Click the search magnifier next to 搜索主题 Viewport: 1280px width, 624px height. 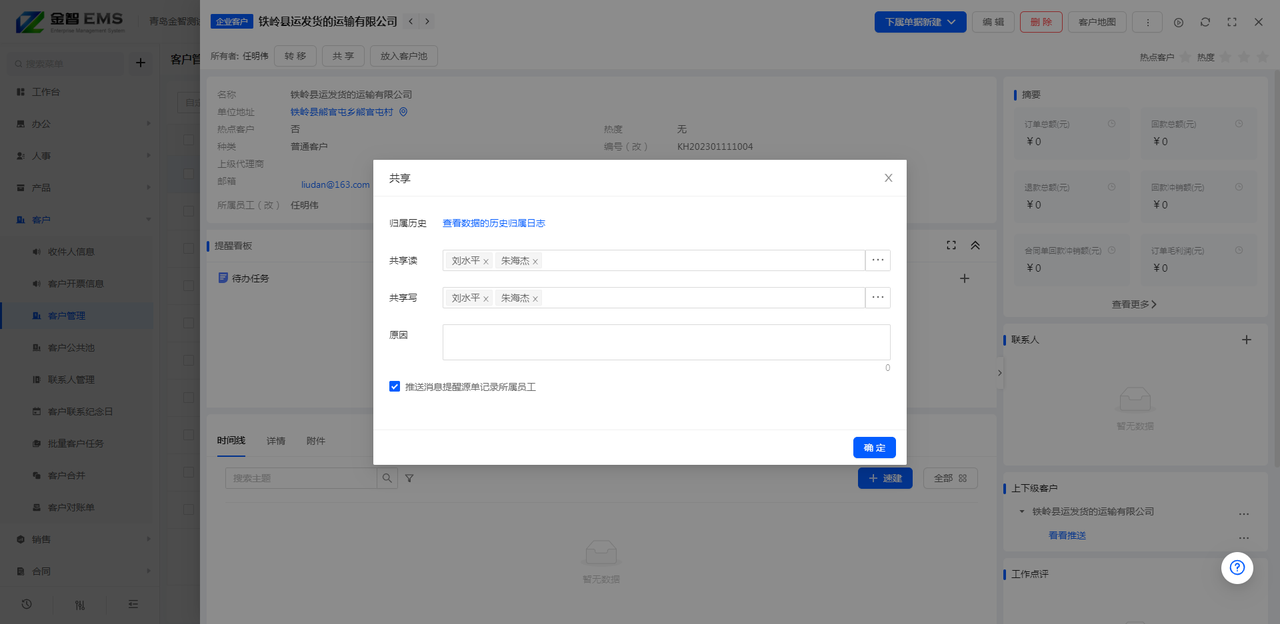pos(386,478)
